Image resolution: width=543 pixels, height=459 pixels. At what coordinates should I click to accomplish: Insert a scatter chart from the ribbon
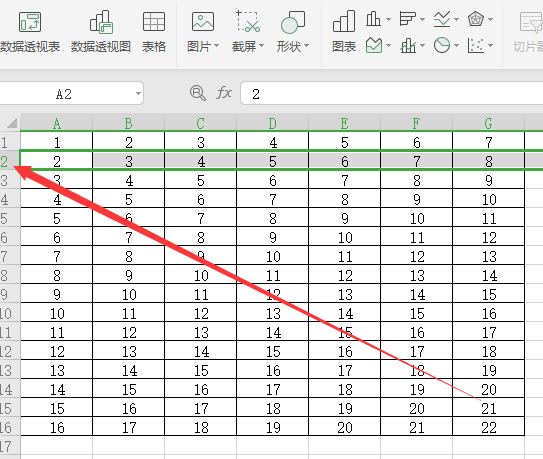coord(475,45)
